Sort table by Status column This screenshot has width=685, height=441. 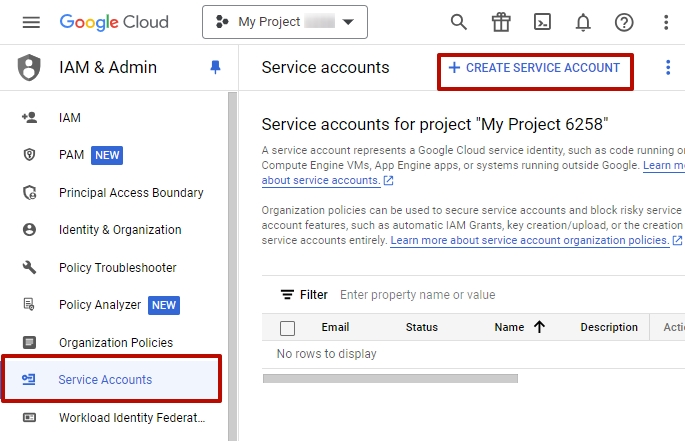tap(422, 327)
